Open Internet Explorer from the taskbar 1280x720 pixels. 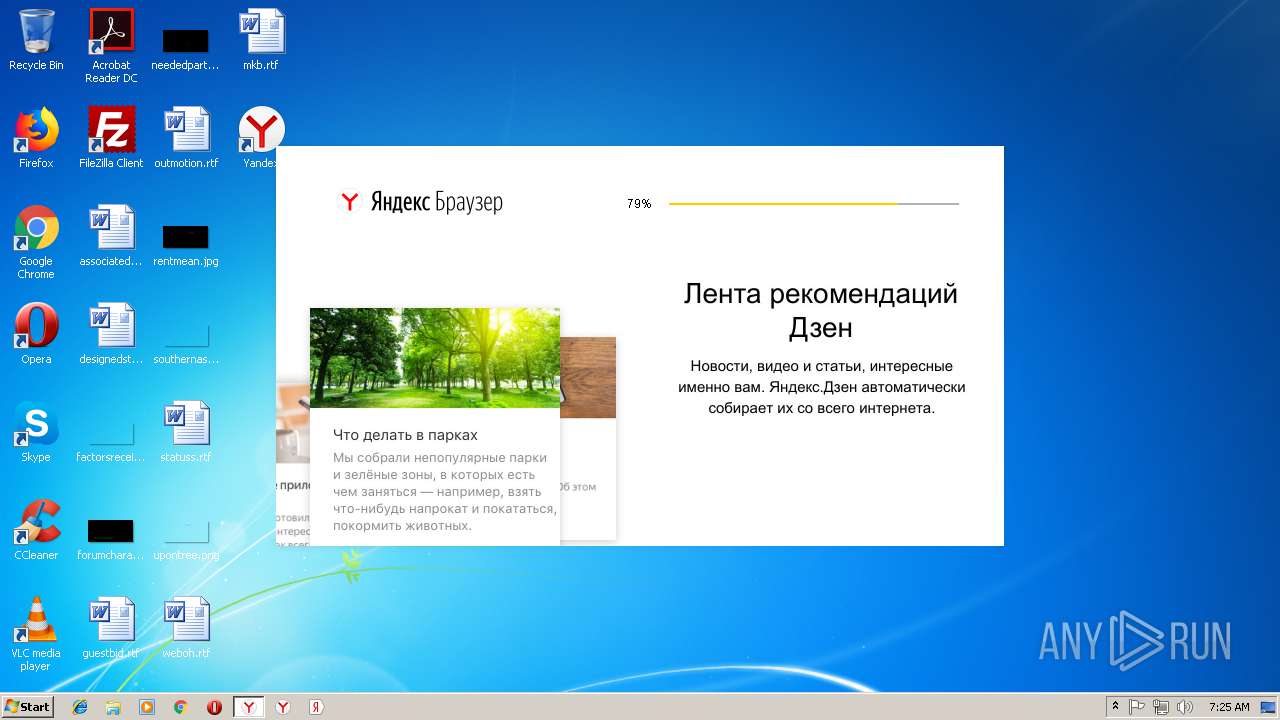click(x=80, y=707)
